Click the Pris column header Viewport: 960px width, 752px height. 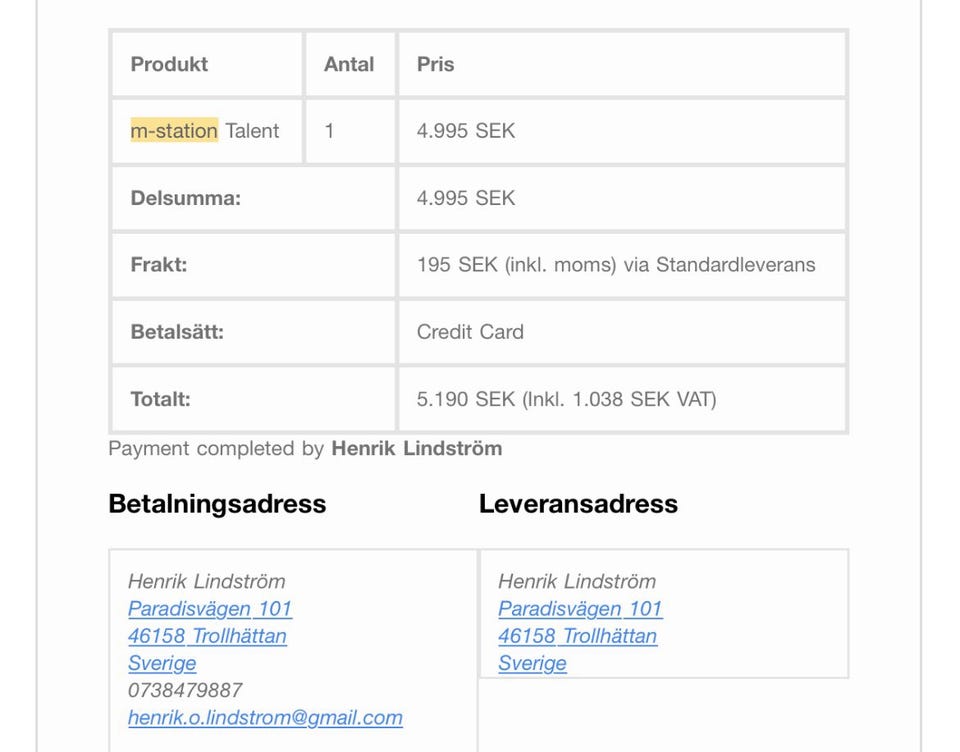click(435, 64)
